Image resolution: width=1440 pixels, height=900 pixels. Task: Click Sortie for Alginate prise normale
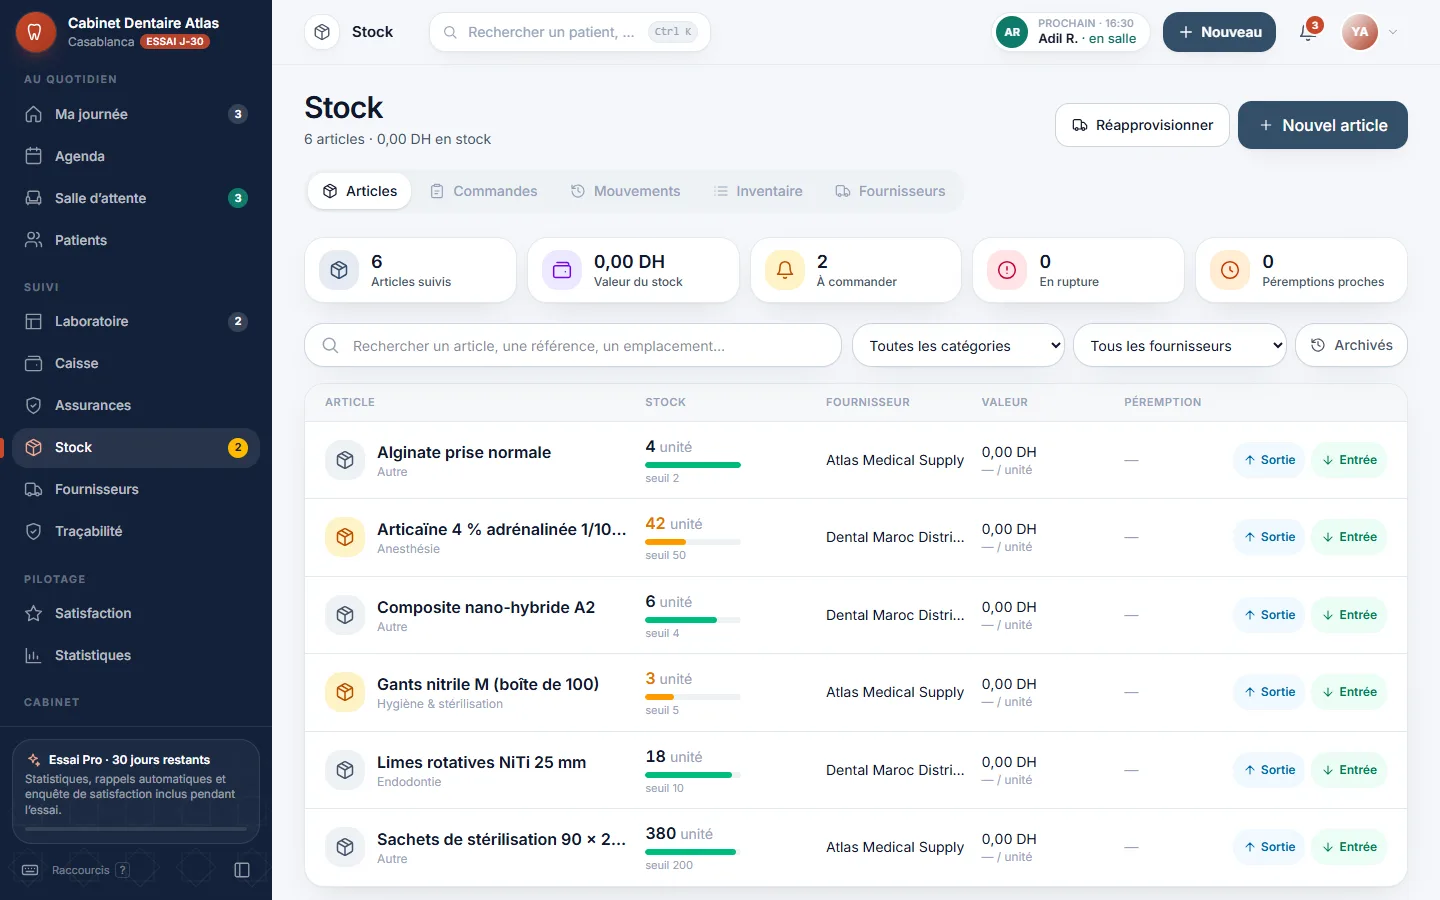(x=1269, y=460)
